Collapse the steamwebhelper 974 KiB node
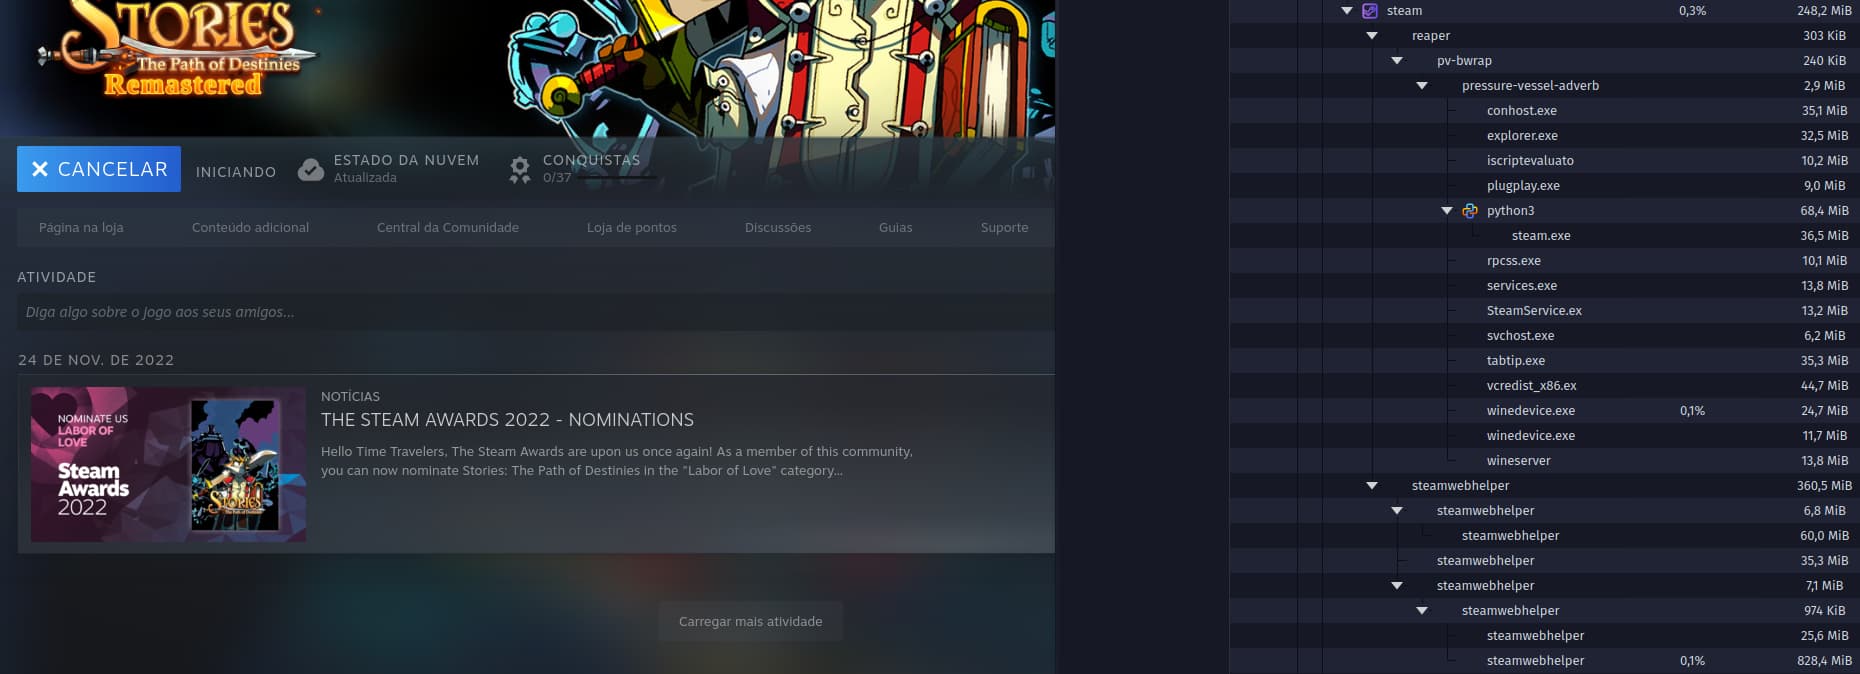The height and width of the screenshot is (674, 1860). (x=1422, y=611)
